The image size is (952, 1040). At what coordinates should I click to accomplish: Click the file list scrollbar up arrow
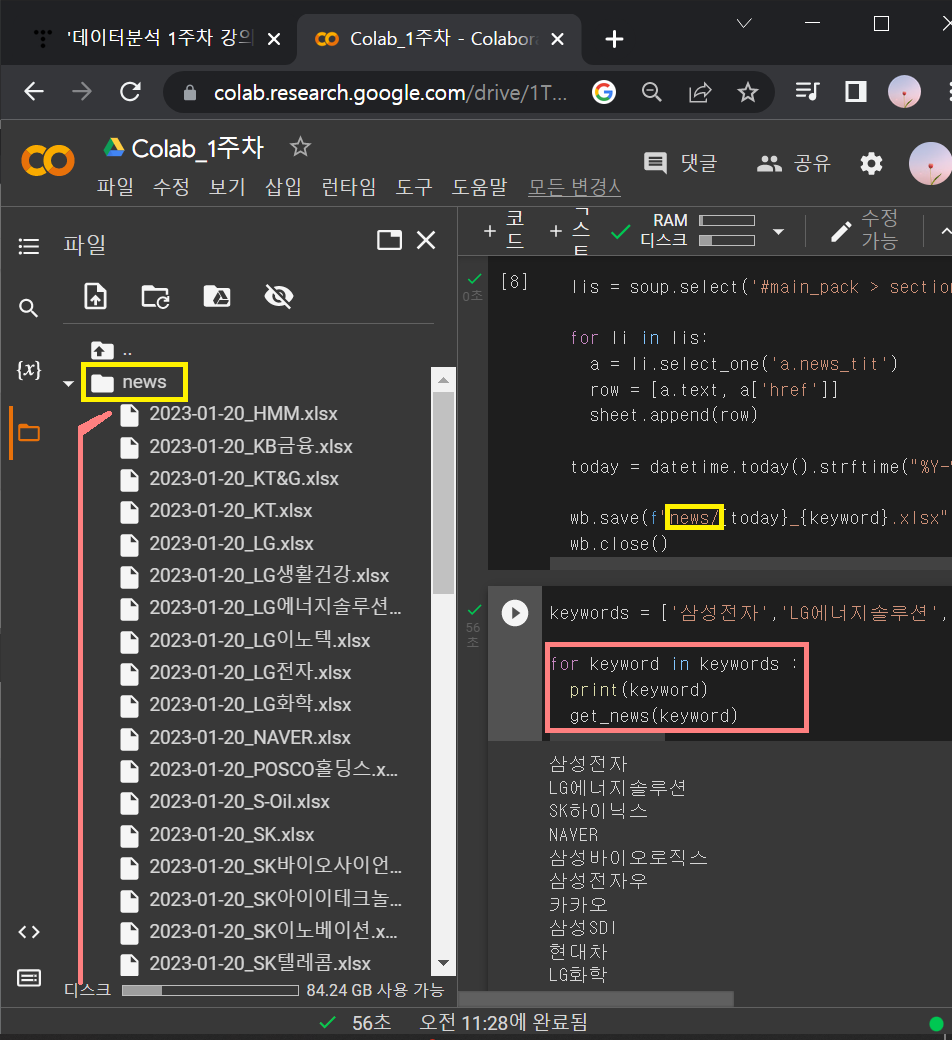443,380
